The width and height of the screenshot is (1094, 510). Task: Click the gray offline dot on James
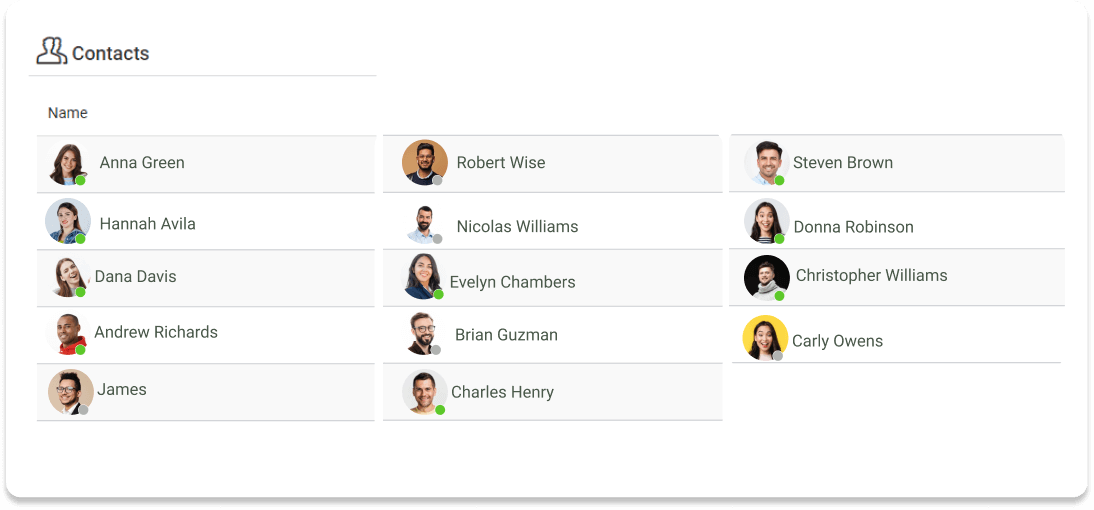pyautogui.click(x=84, y=410)
